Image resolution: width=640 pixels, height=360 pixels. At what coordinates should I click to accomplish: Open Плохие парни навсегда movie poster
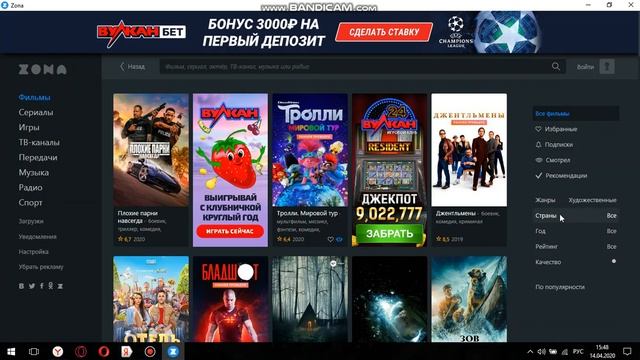[x=151, y=150]
